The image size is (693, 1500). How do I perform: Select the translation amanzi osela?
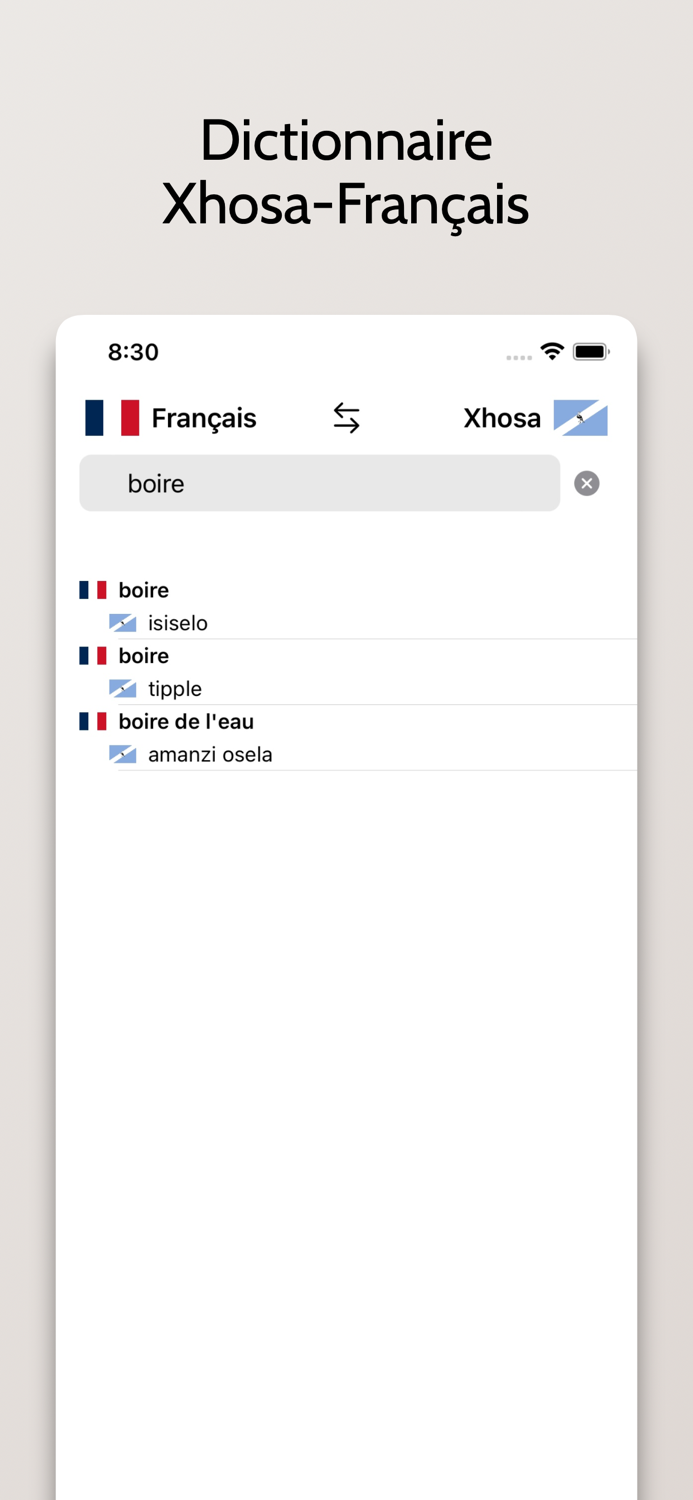pyautogui.click(x=210, y=754)
